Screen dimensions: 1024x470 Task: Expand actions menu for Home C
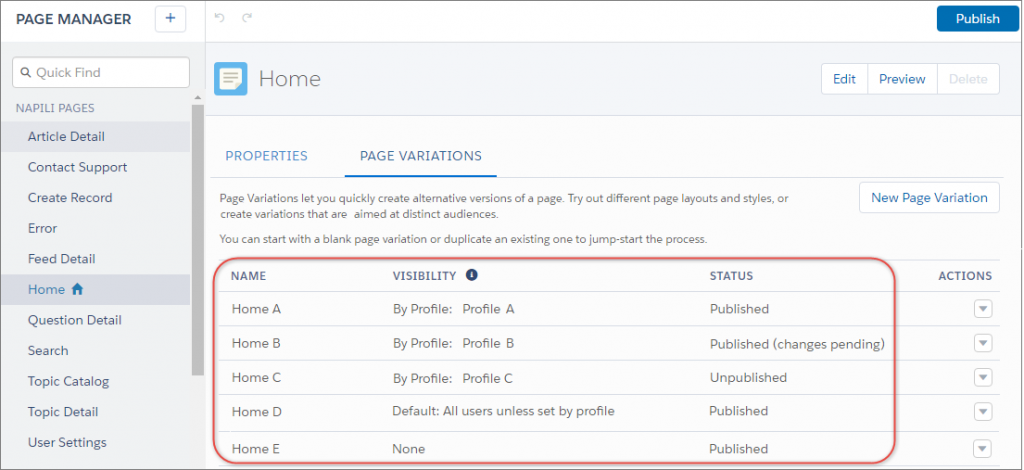(x=983, y=377)
